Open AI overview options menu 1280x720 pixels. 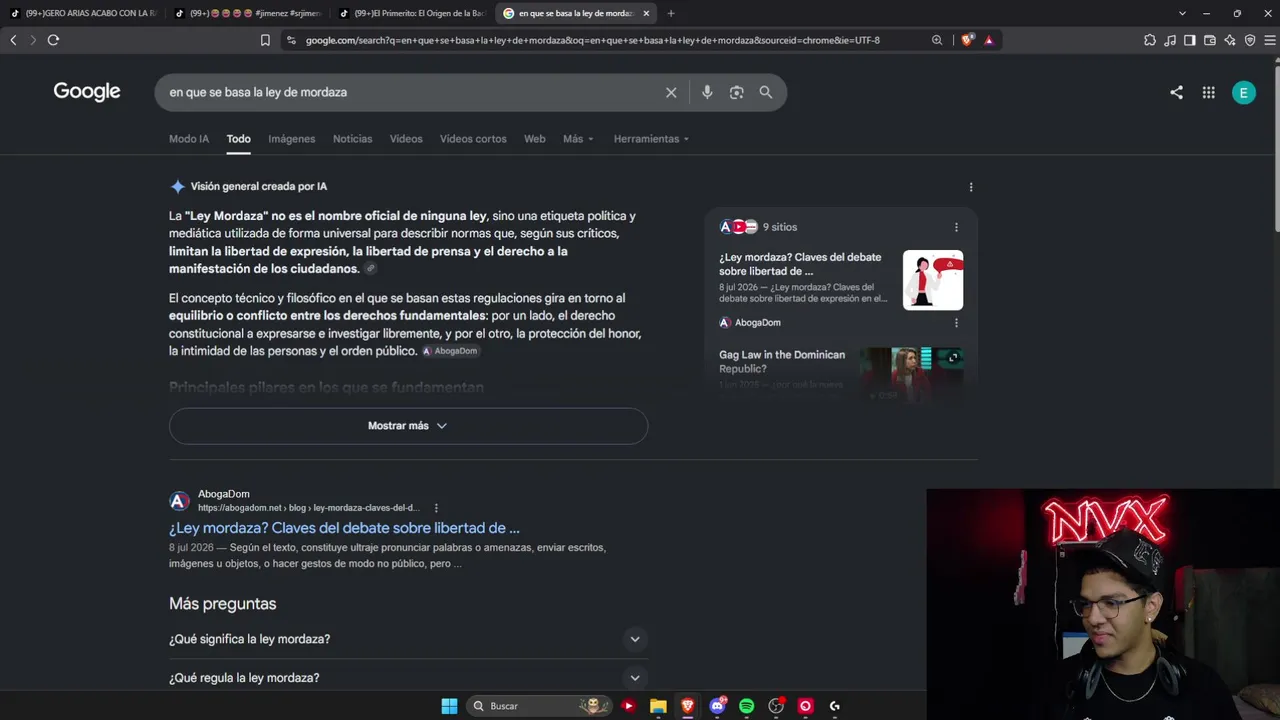pos(971,187)
